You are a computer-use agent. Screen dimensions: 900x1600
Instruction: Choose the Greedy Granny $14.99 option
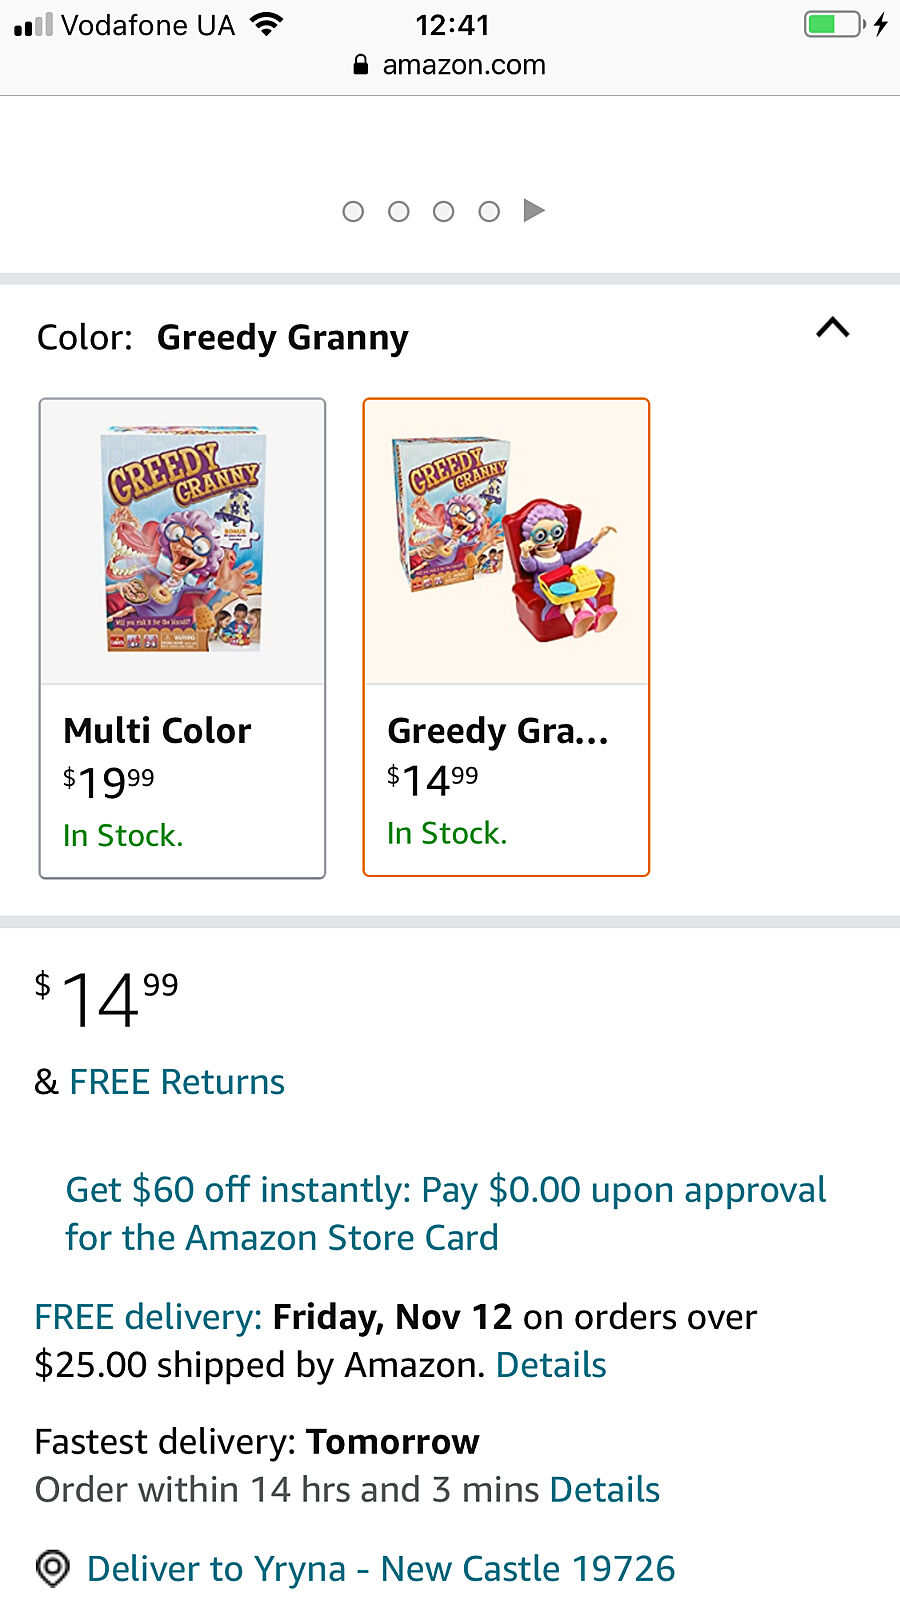tap(506, 780)
